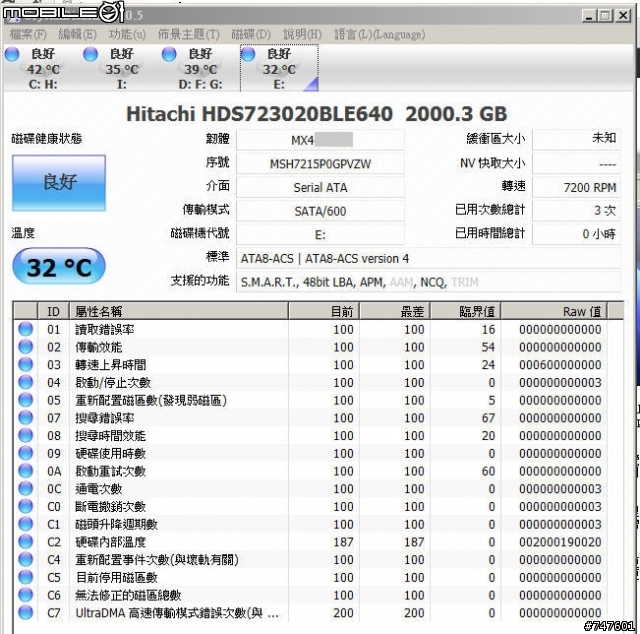The width and height of the screenshot is (640, 634).
Task: Click the 32 °C temperature indicator
Action: (x=59, y=266)
